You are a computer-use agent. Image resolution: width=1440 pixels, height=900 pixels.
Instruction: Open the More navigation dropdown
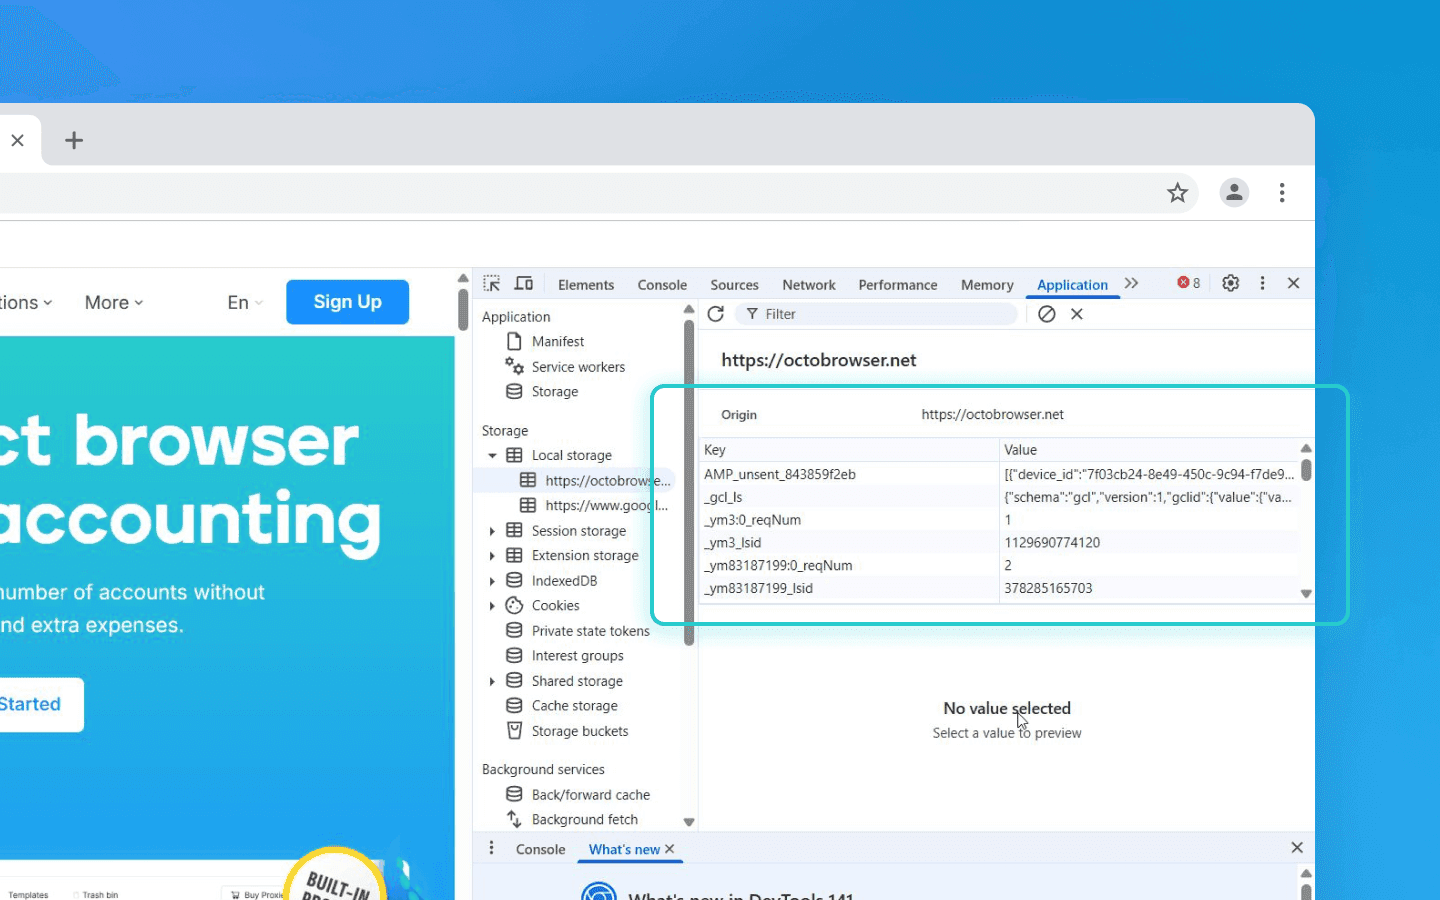pyautogui.click(x=114, y=303)
